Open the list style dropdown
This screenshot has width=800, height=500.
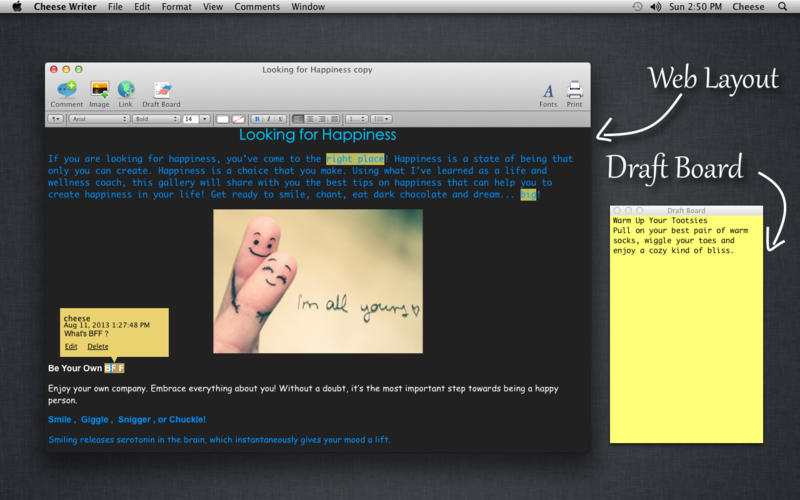[x=381, y=119]
